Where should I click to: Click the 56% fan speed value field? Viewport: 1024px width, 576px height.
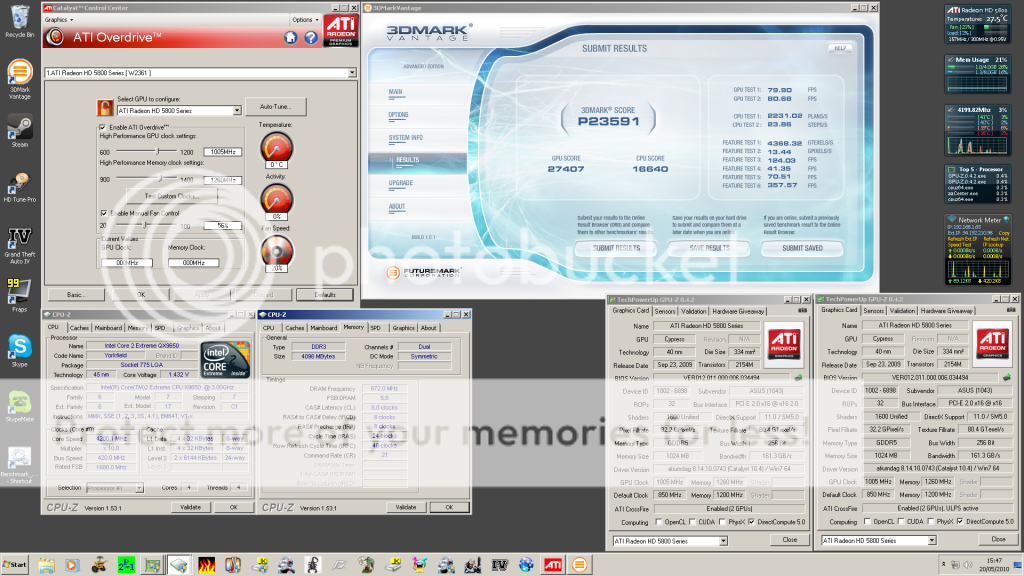pos(223,225)
